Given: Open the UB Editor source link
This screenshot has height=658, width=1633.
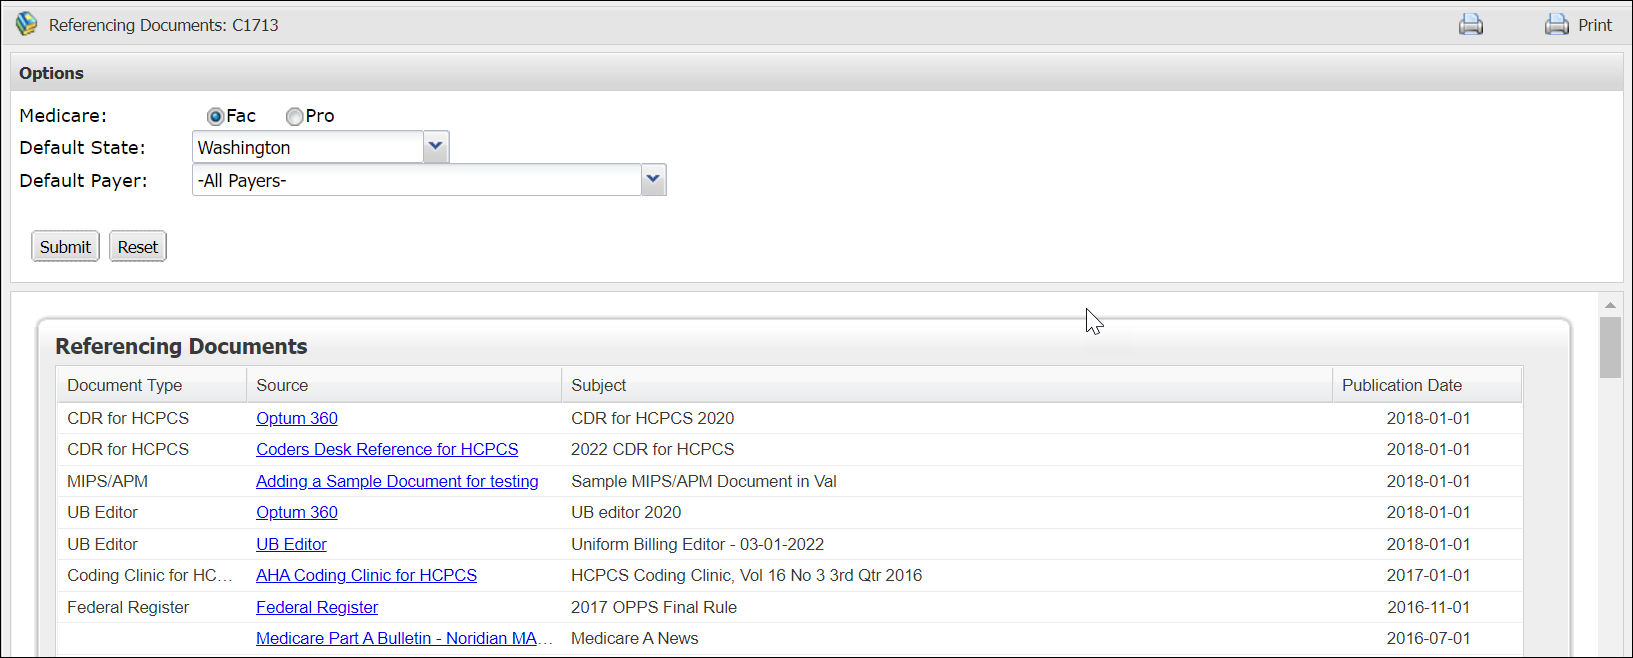Looking at the screenshot, I should click(291, 544).
